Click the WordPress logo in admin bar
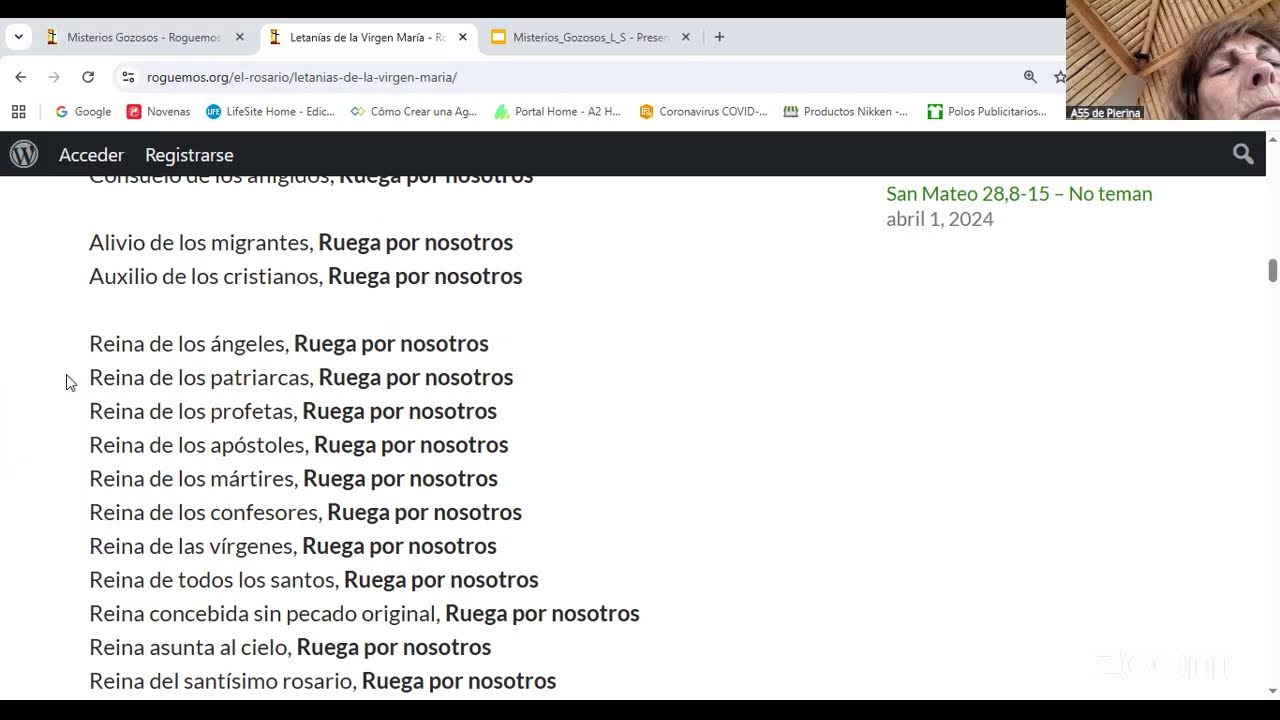This screenshot has height=720, width=1280. tap(24, 154)
